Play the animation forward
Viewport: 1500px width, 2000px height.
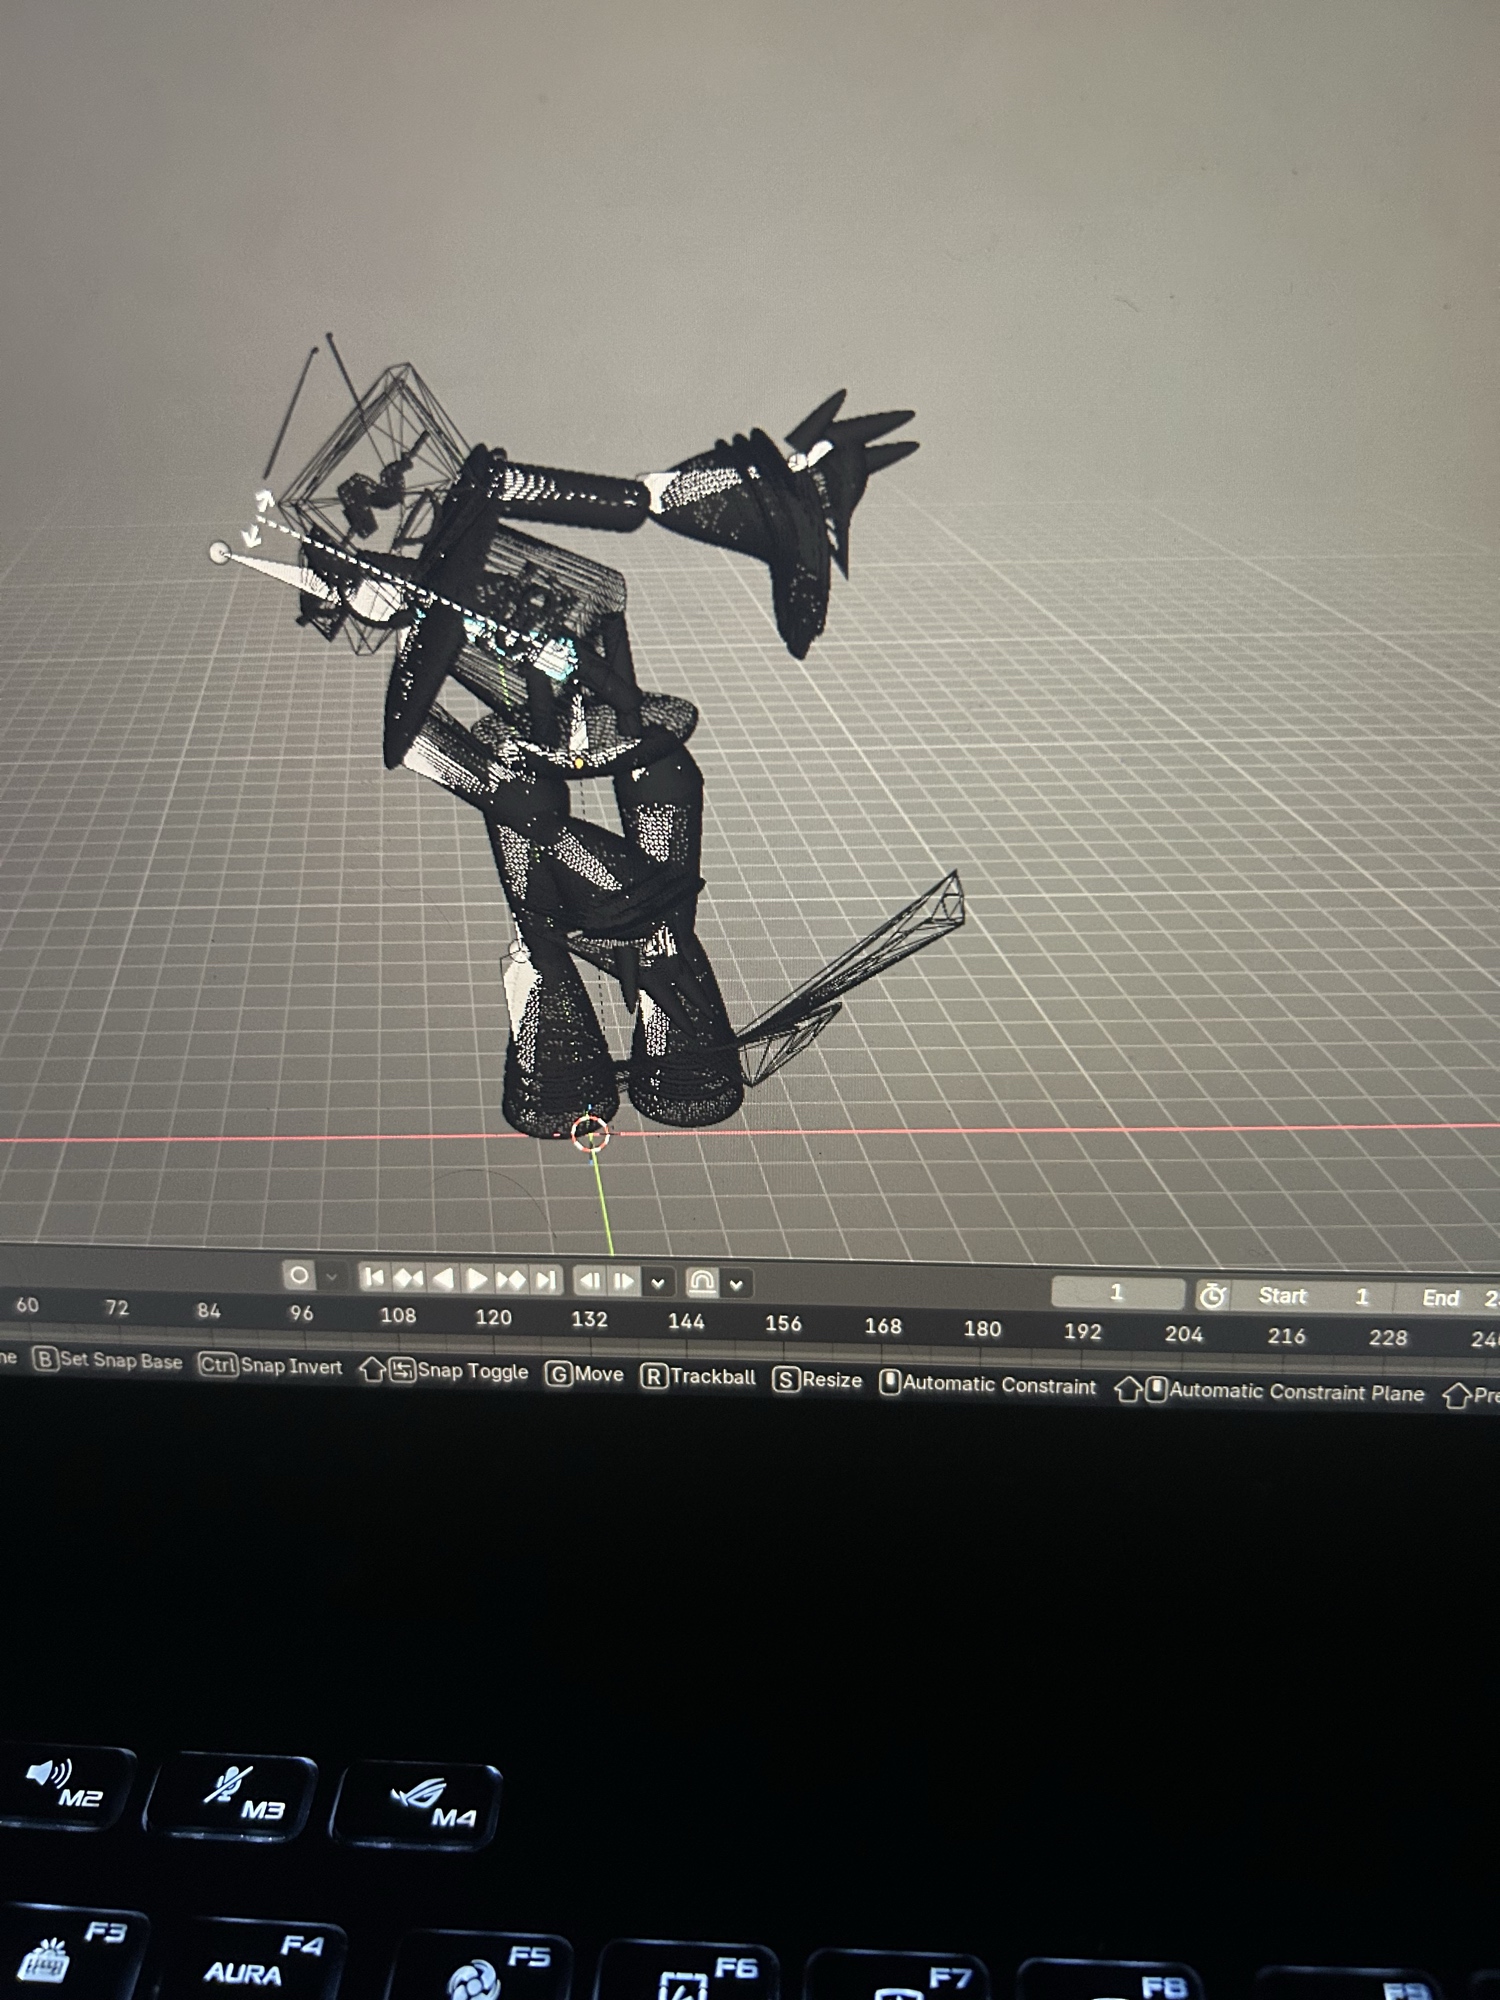tap(477, 1279)
